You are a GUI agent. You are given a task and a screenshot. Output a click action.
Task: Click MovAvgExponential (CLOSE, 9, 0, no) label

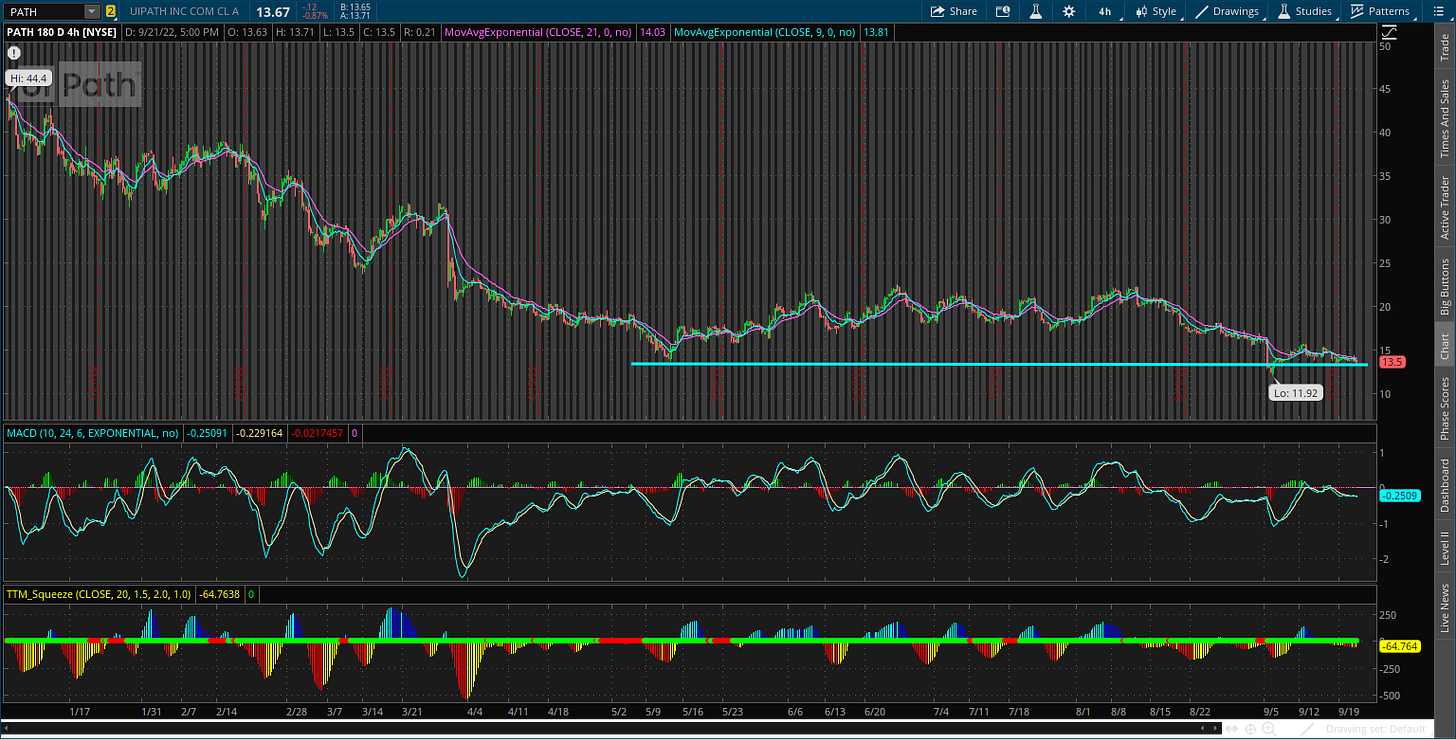point(765,32)
